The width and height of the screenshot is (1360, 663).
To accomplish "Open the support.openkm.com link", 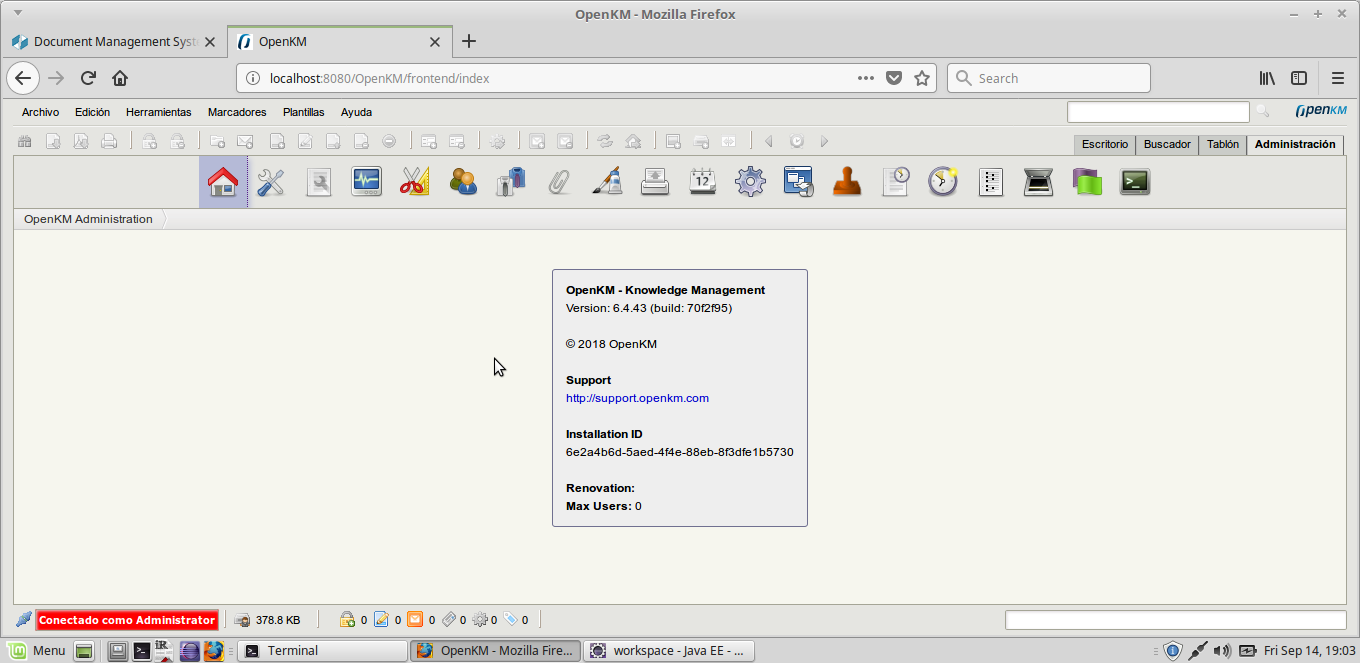I will pos(637,398).
